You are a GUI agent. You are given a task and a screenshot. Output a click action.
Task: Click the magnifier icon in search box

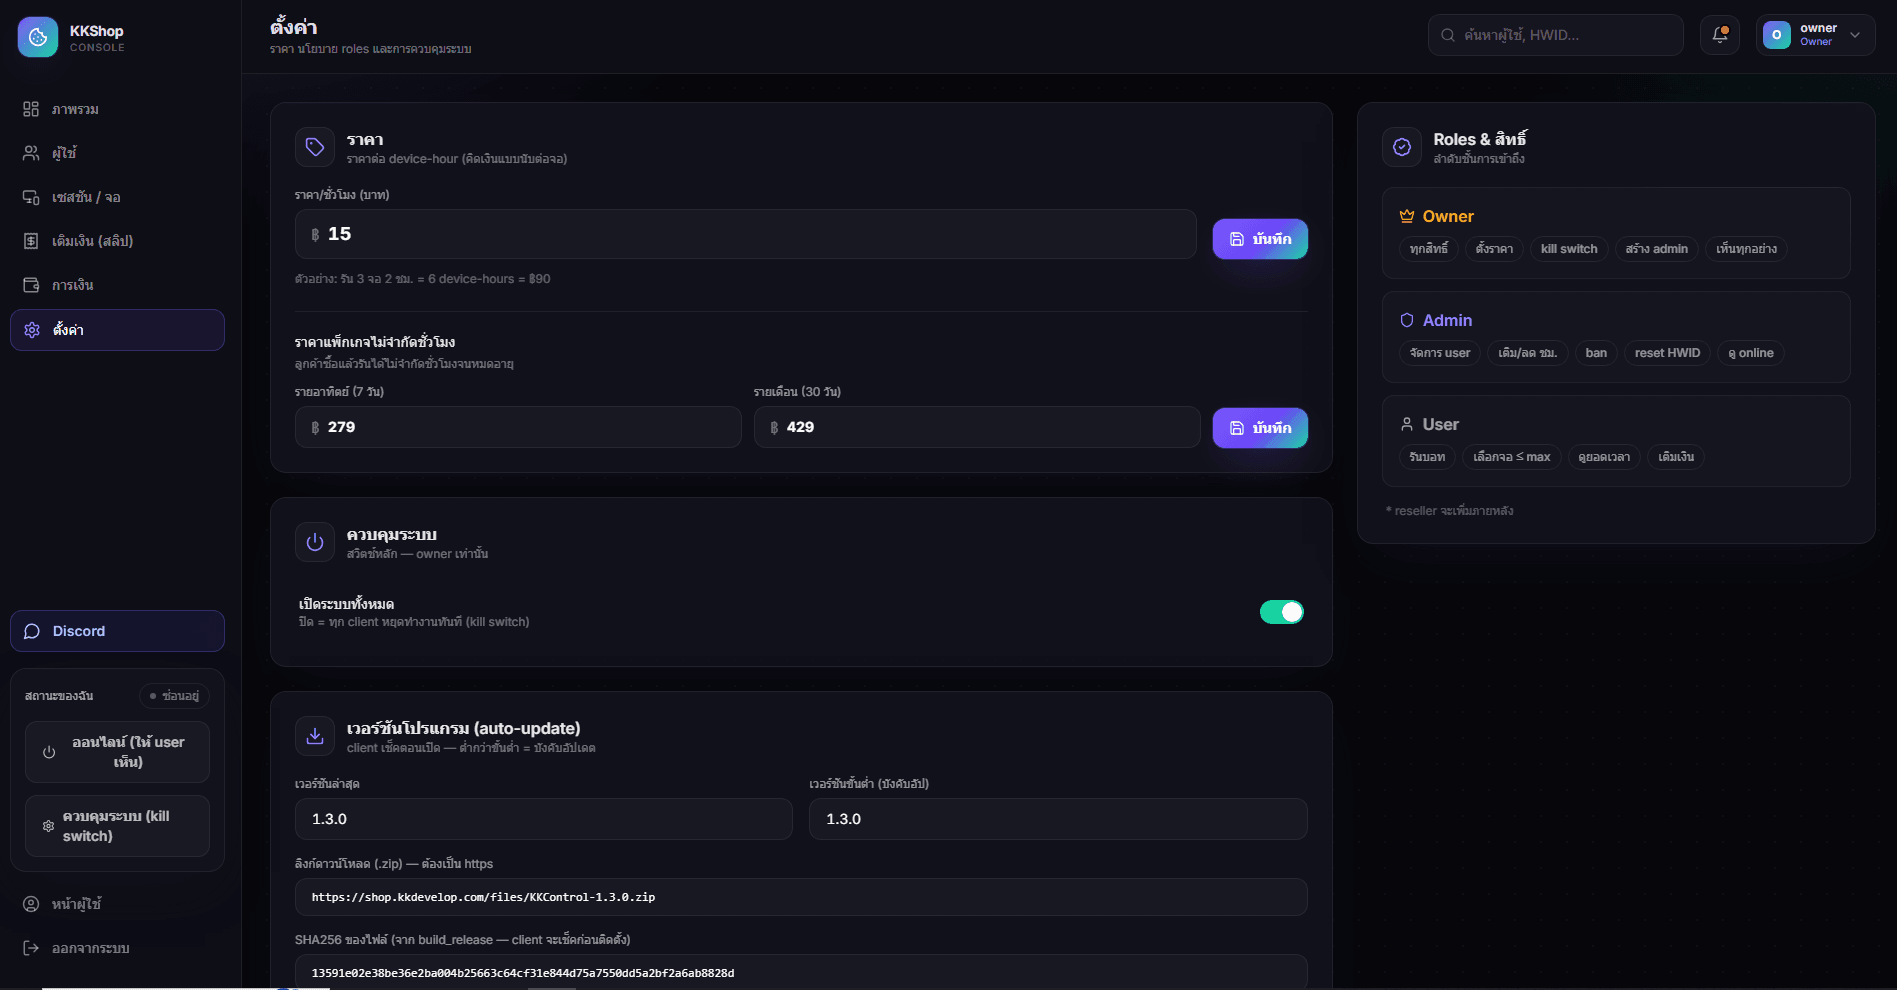click(x=1447, y=35)
